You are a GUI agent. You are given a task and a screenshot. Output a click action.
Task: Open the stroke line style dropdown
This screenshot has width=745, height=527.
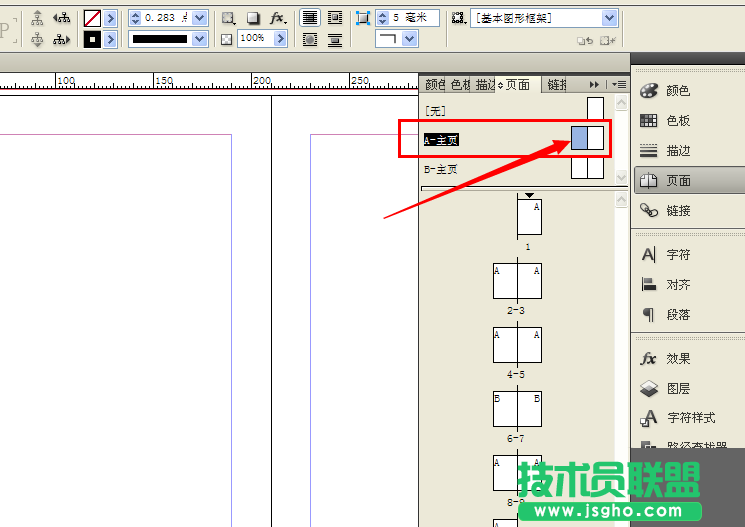point(199,39)
